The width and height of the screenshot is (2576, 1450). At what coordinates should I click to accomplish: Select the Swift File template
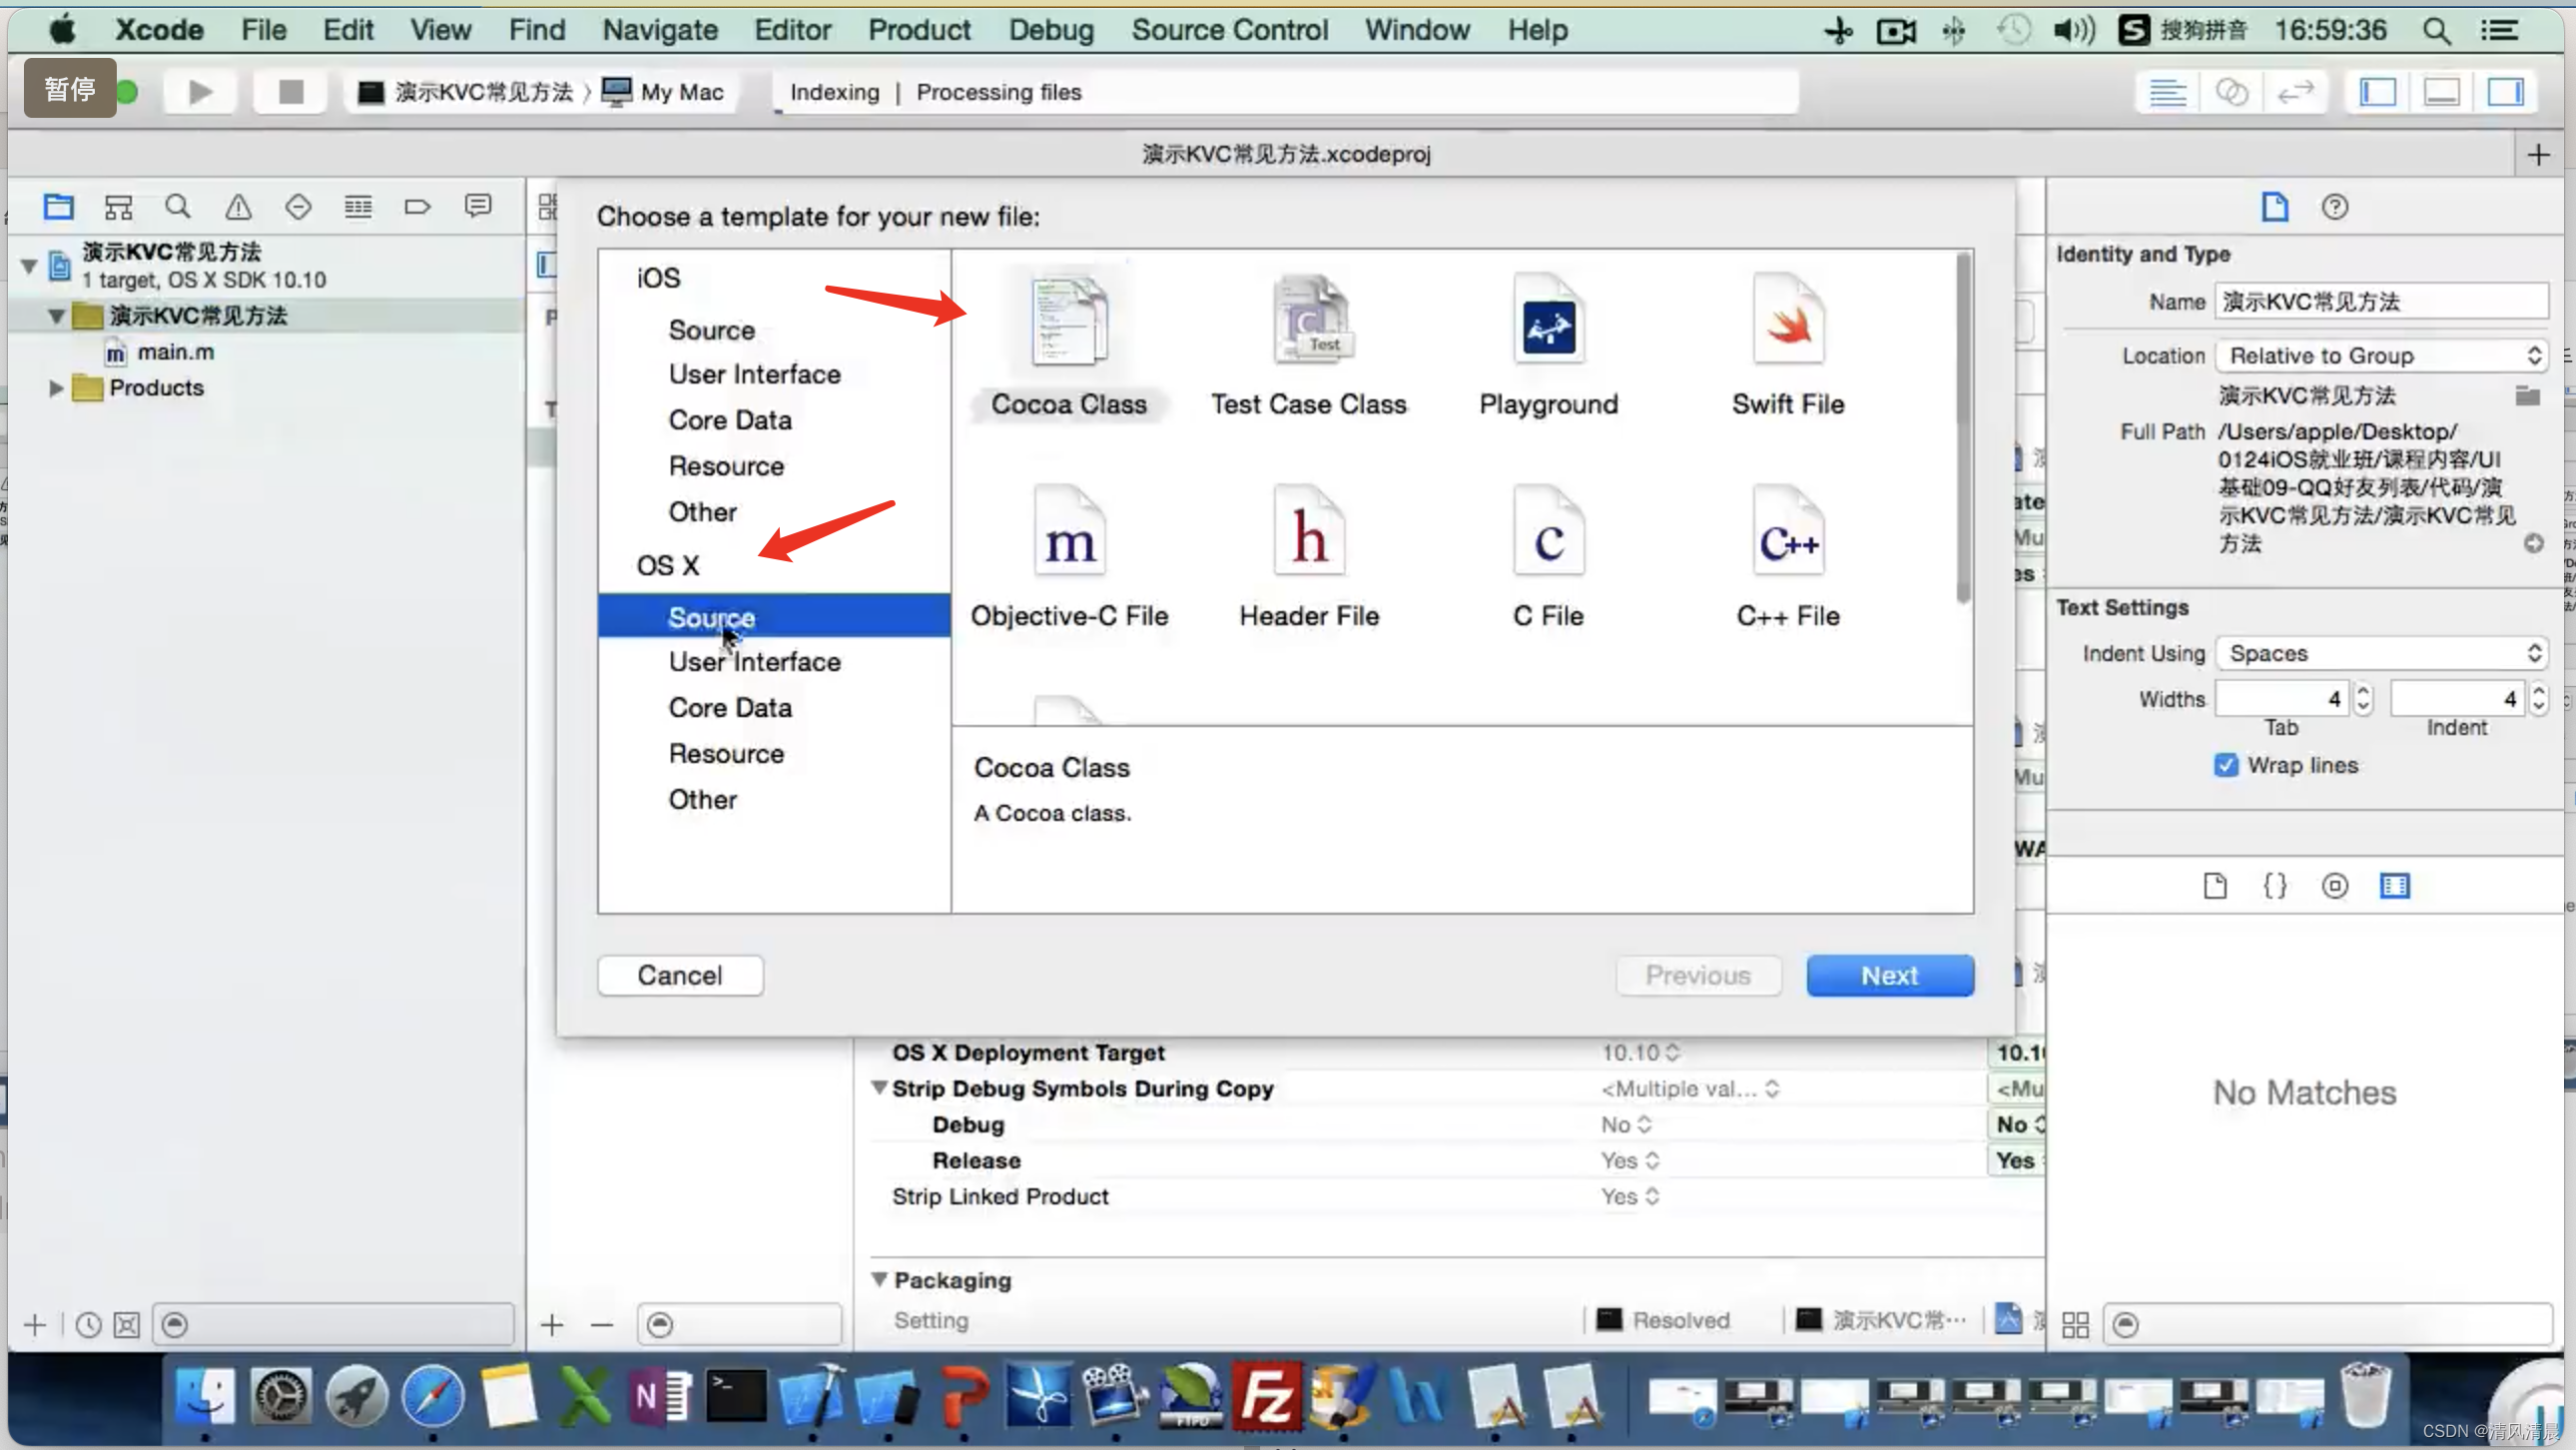pos(1788,345)
